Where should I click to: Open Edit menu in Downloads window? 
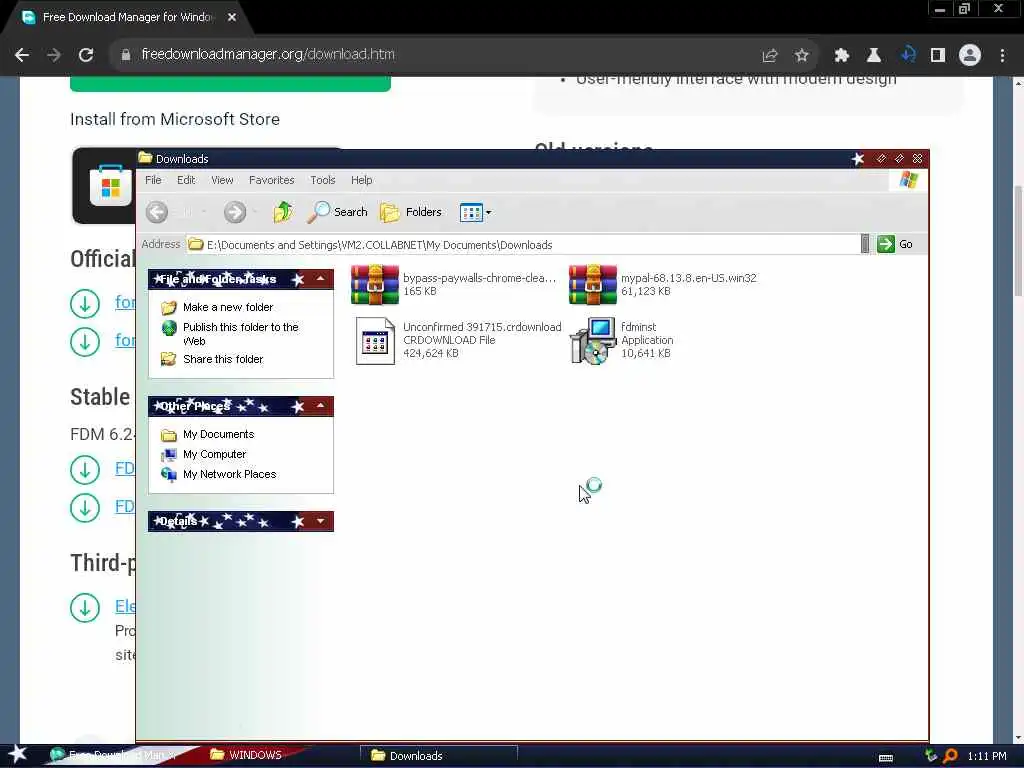tap(186, 180)
